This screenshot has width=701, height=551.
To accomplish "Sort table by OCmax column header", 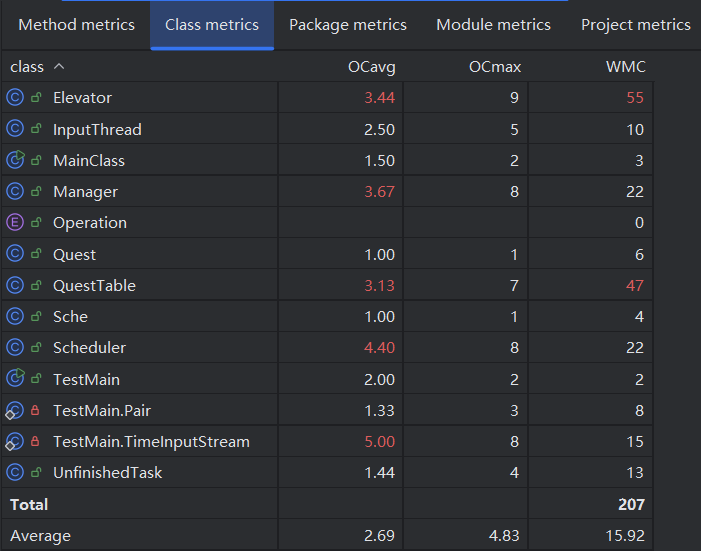I will coord(495,67).
